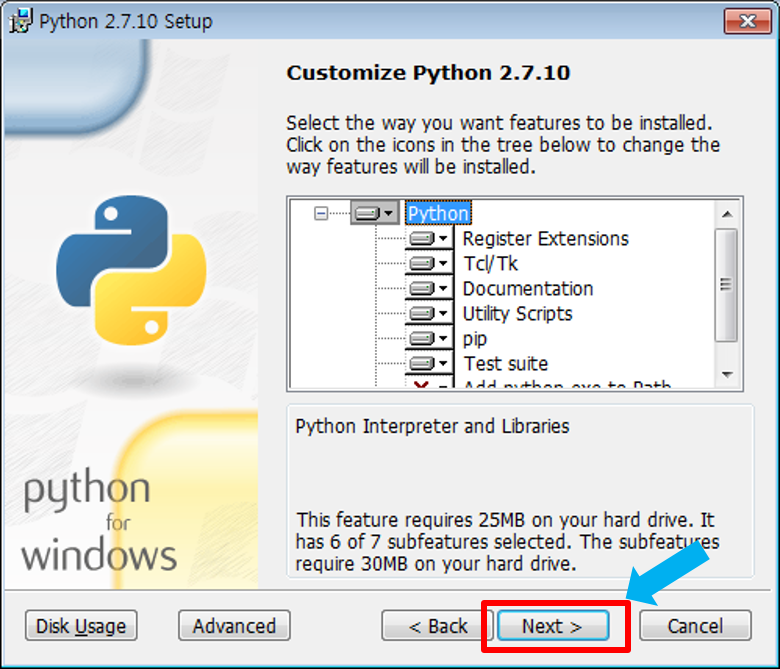Click the Register Extensions drive icon
This screenshot has height=669, width=780.
(428, 239)
